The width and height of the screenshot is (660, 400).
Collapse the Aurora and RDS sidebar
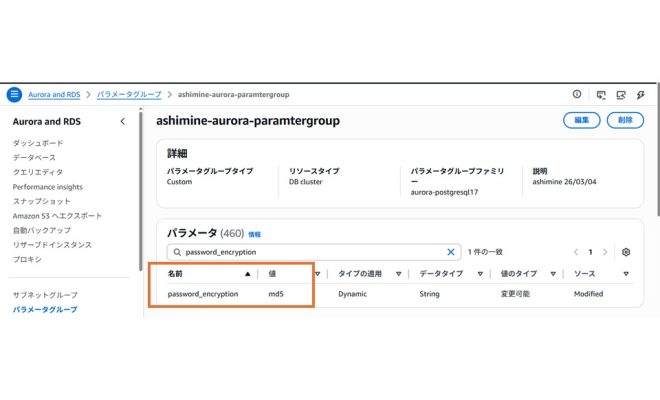(x=122, y=121)
